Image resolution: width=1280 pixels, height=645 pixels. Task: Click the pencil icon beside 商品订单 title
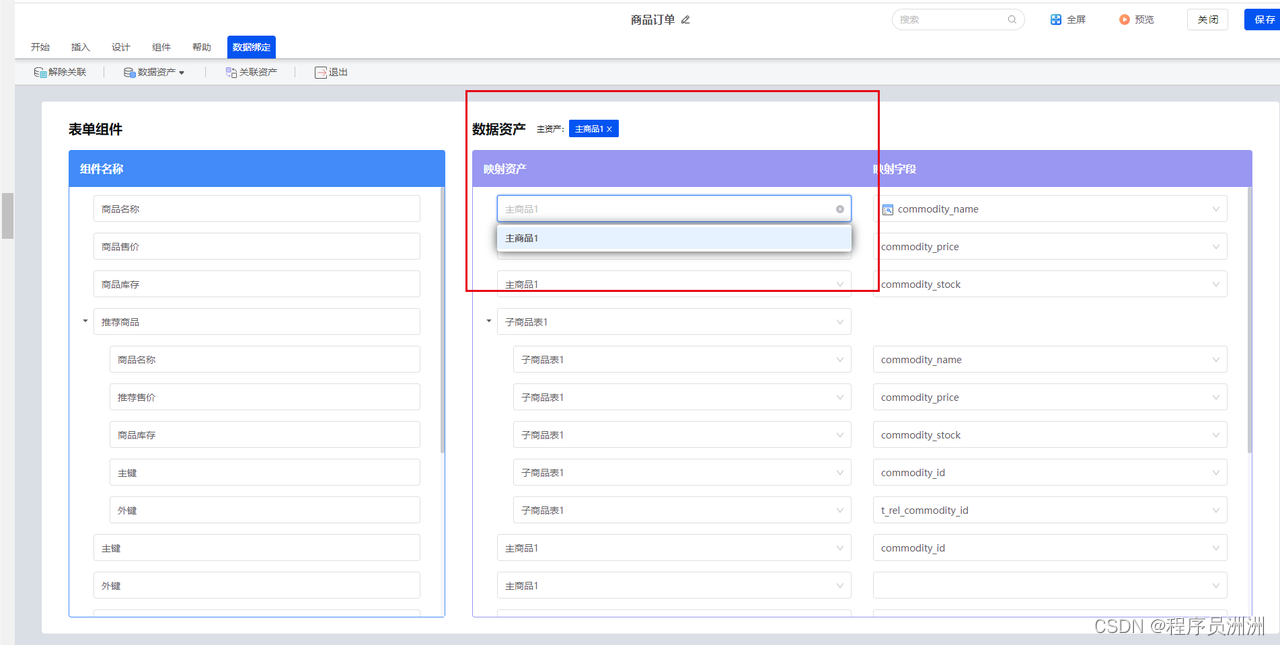[x=685, y=20]
